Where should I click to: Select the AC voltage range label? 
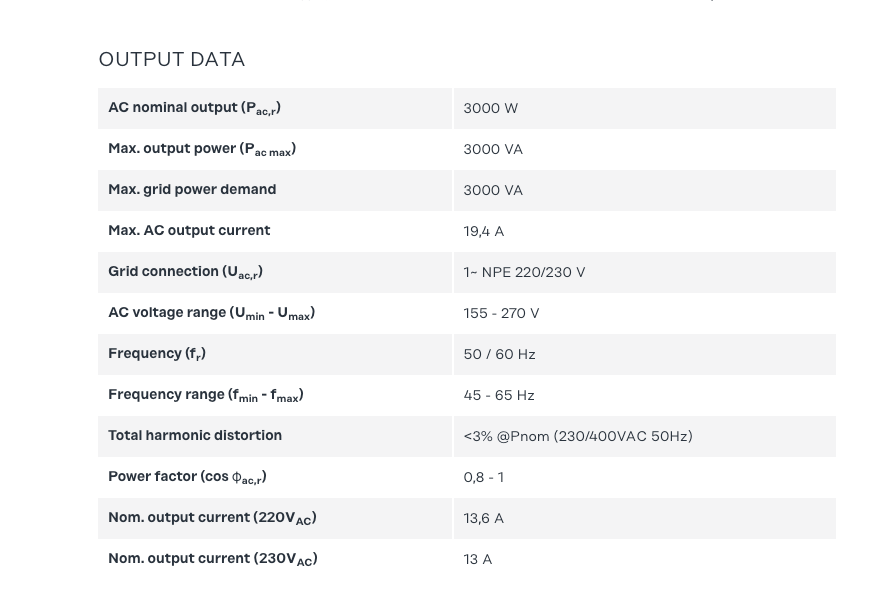pos(211,313)
